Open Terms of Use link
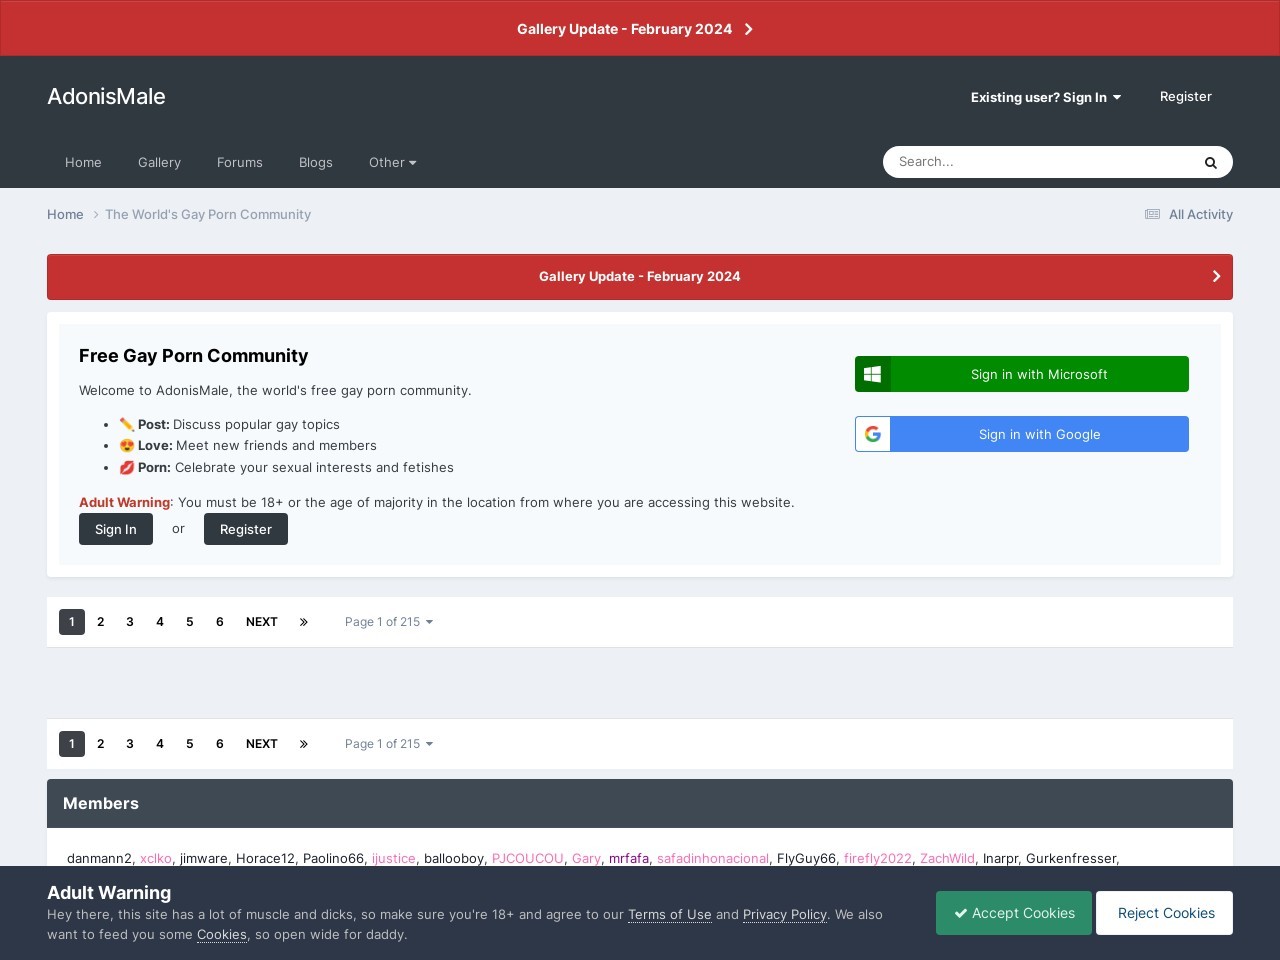The height and width of the screenshot is (960, 1280). pyautogui.click(x=670, y=914)
